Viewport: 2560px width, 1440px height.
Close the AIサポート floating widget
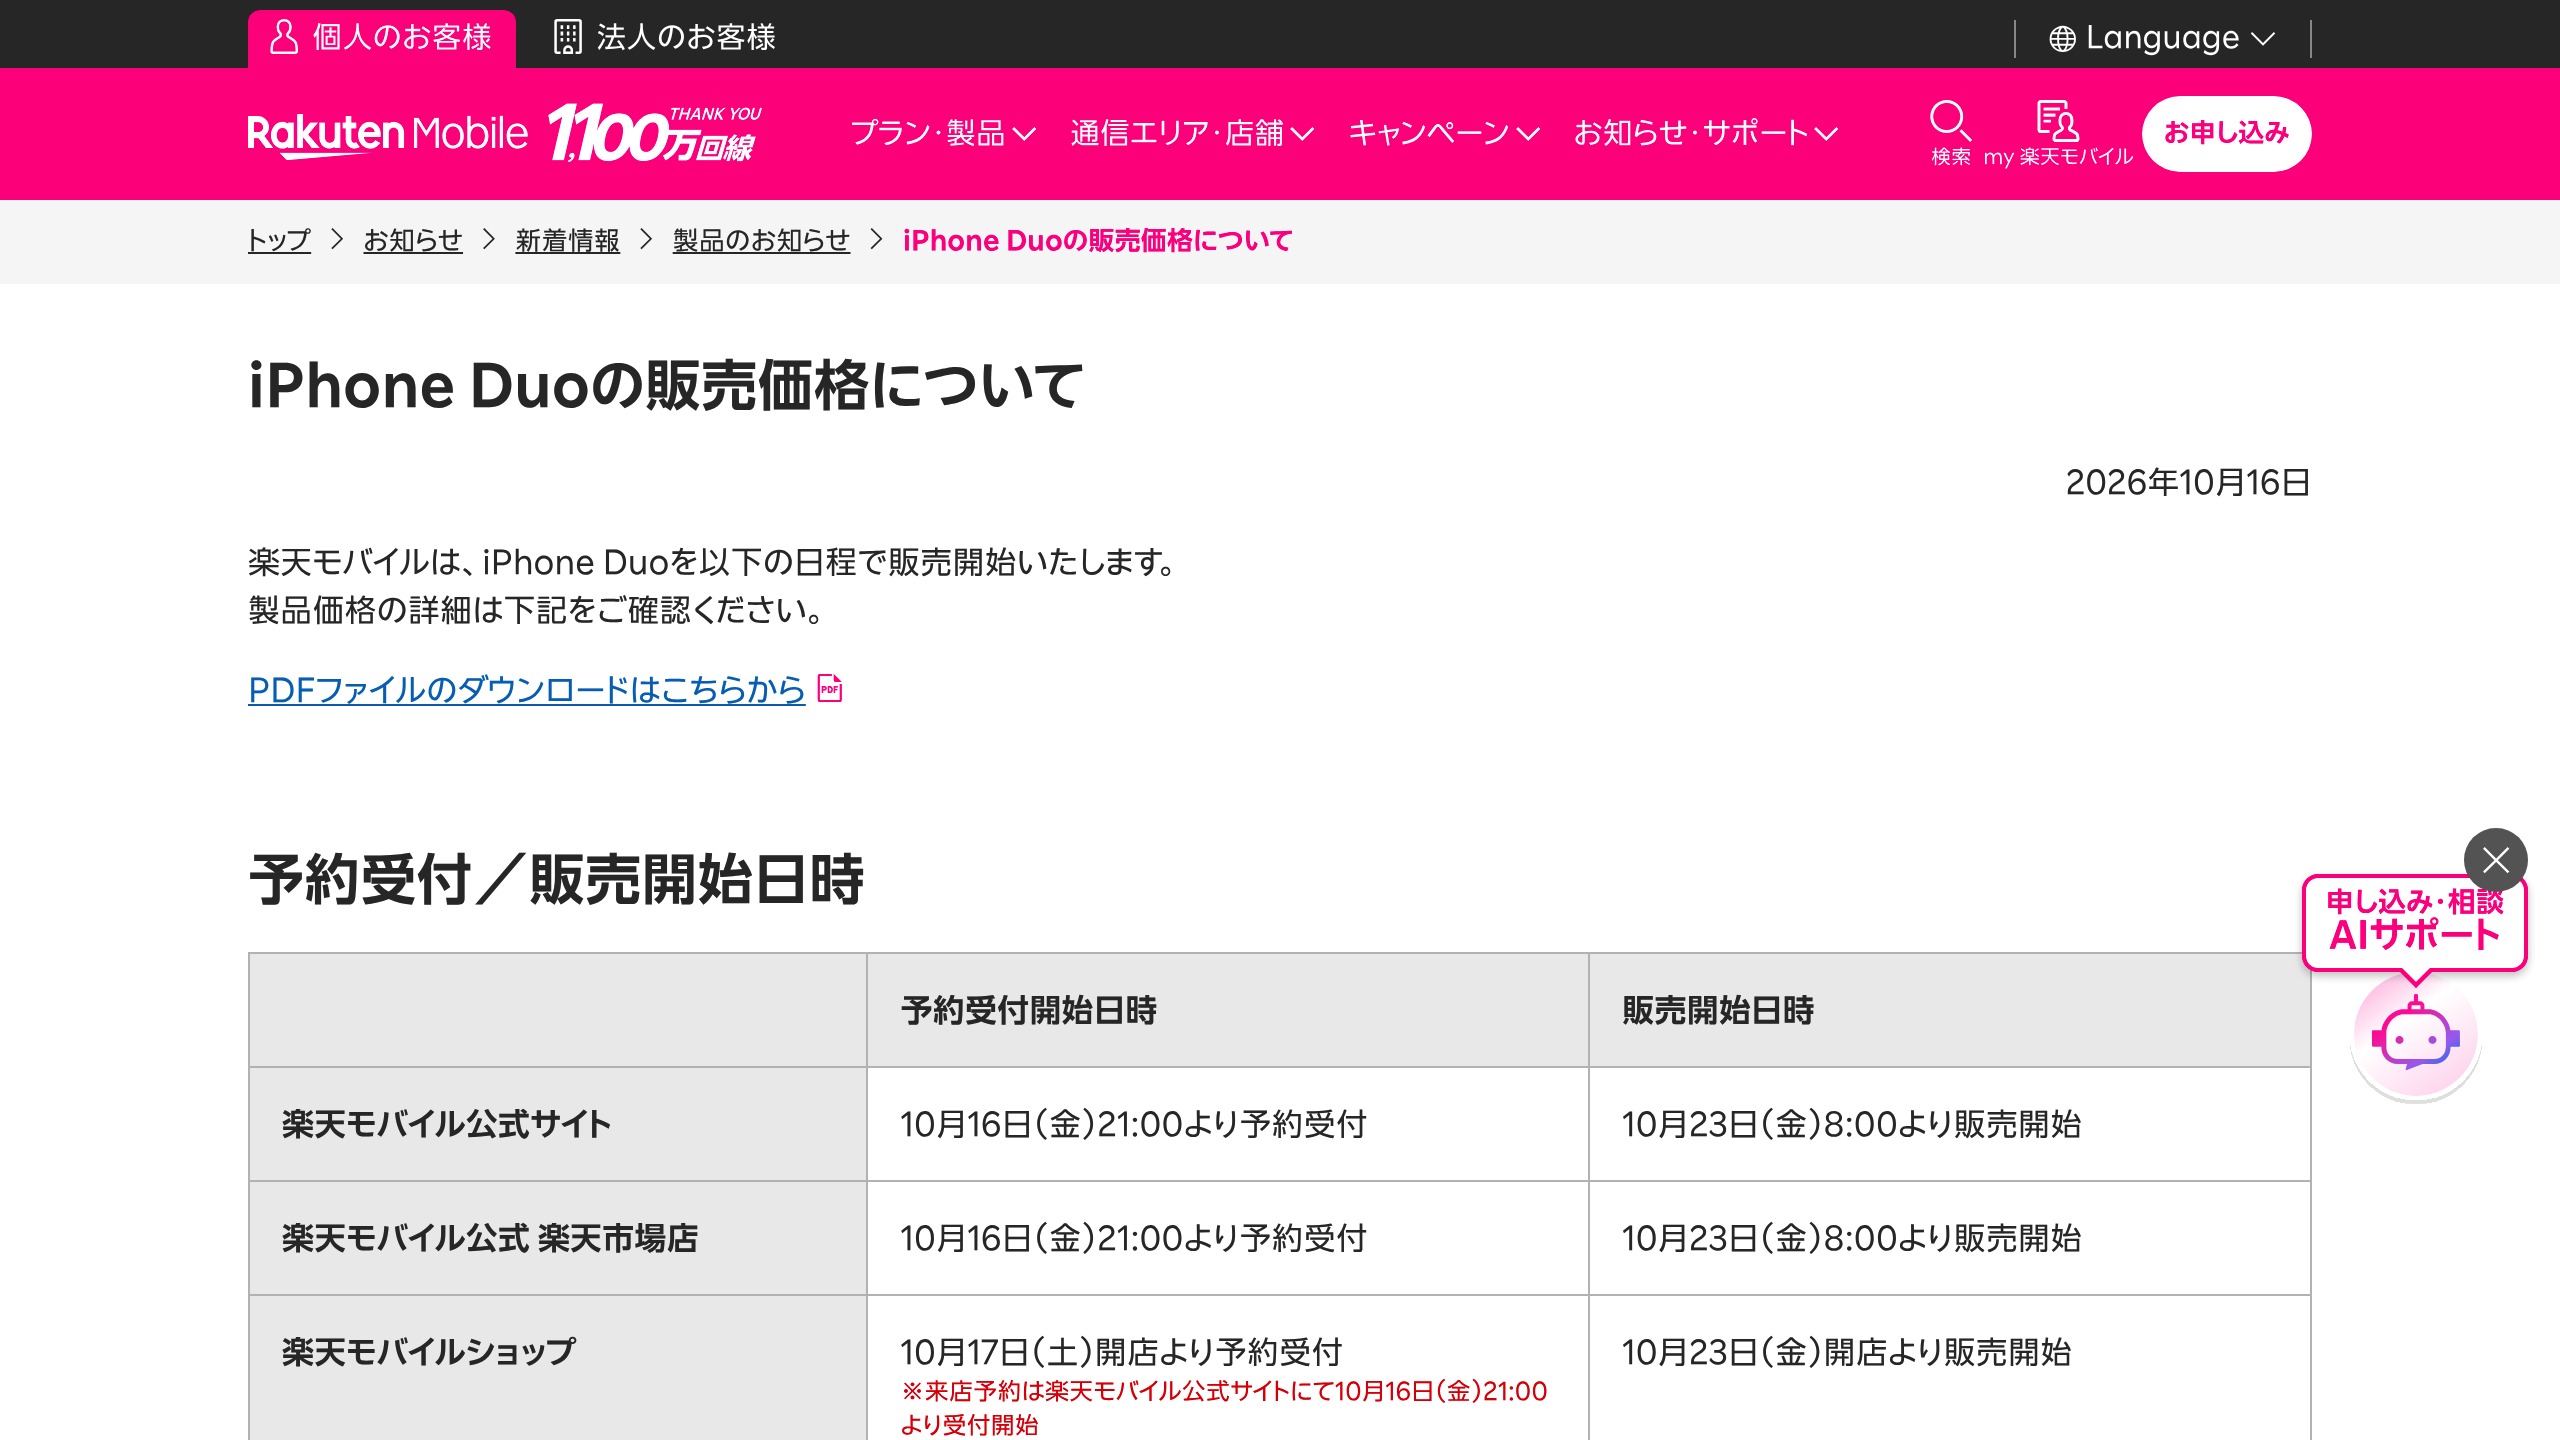(2496, 860)
